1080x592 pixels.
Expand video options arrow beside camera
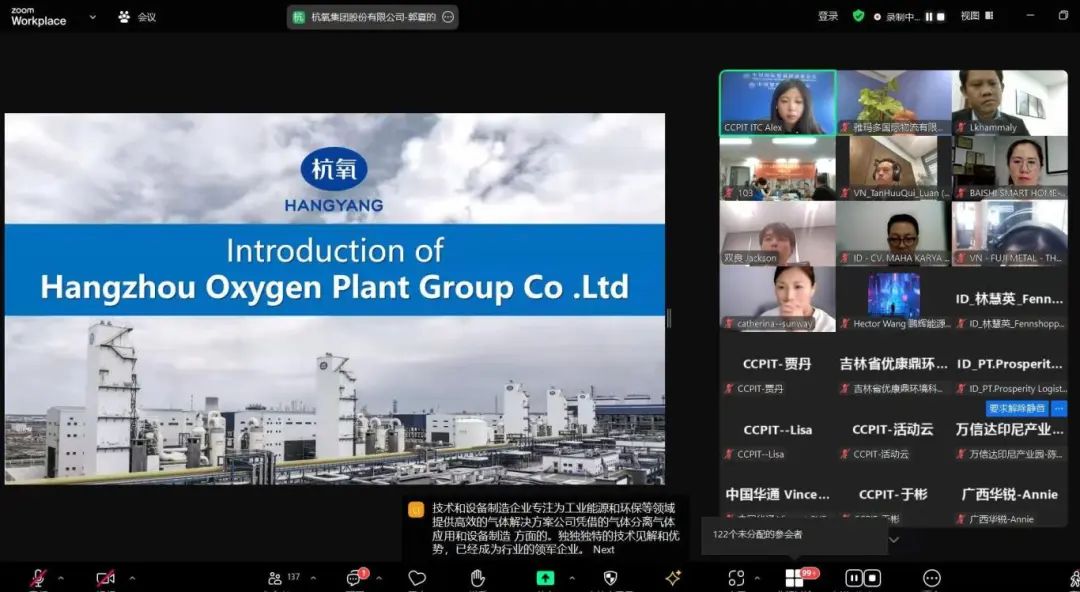click(132, 578)
